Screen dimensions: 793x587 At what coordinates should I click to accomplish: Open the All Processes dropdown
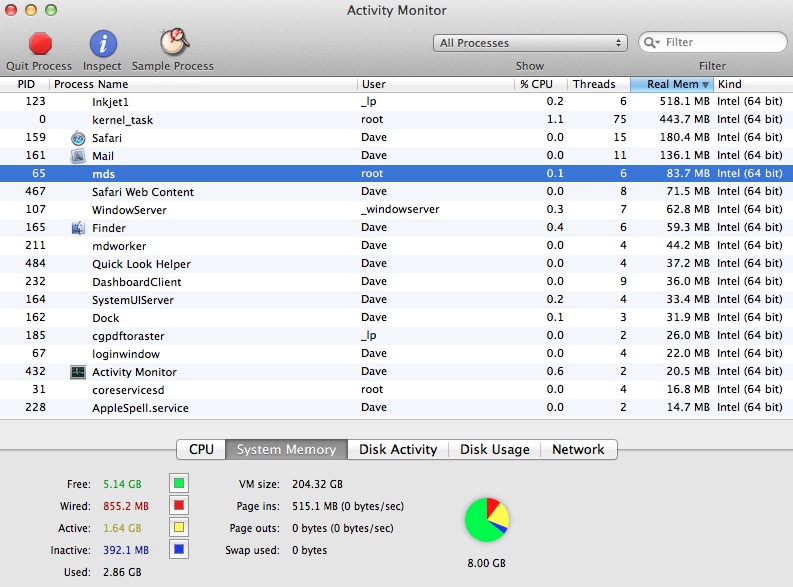pos(530,43)
